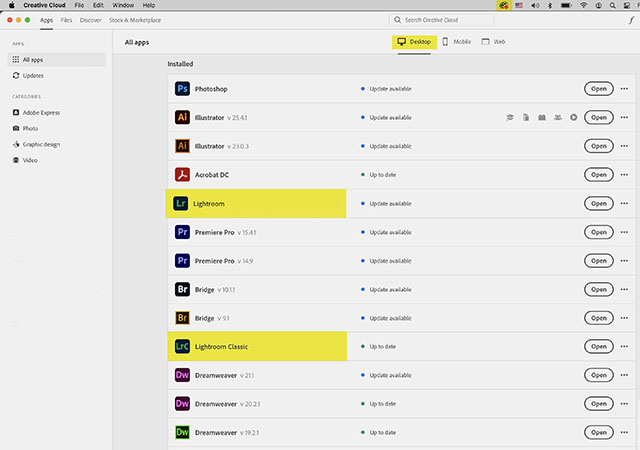
Task: Click the Acrobat DC app icon
Action: 182,174
